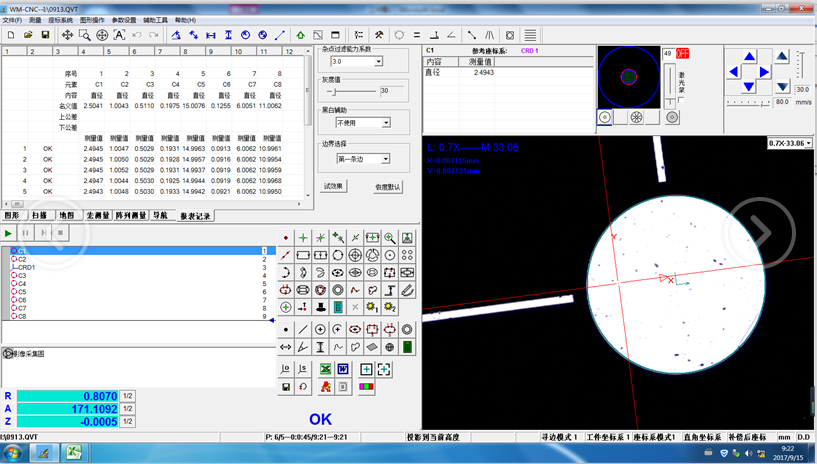This screenshot has width=817, height=464.
Task: Click the green play run button
Action: (x=10, y=232)
